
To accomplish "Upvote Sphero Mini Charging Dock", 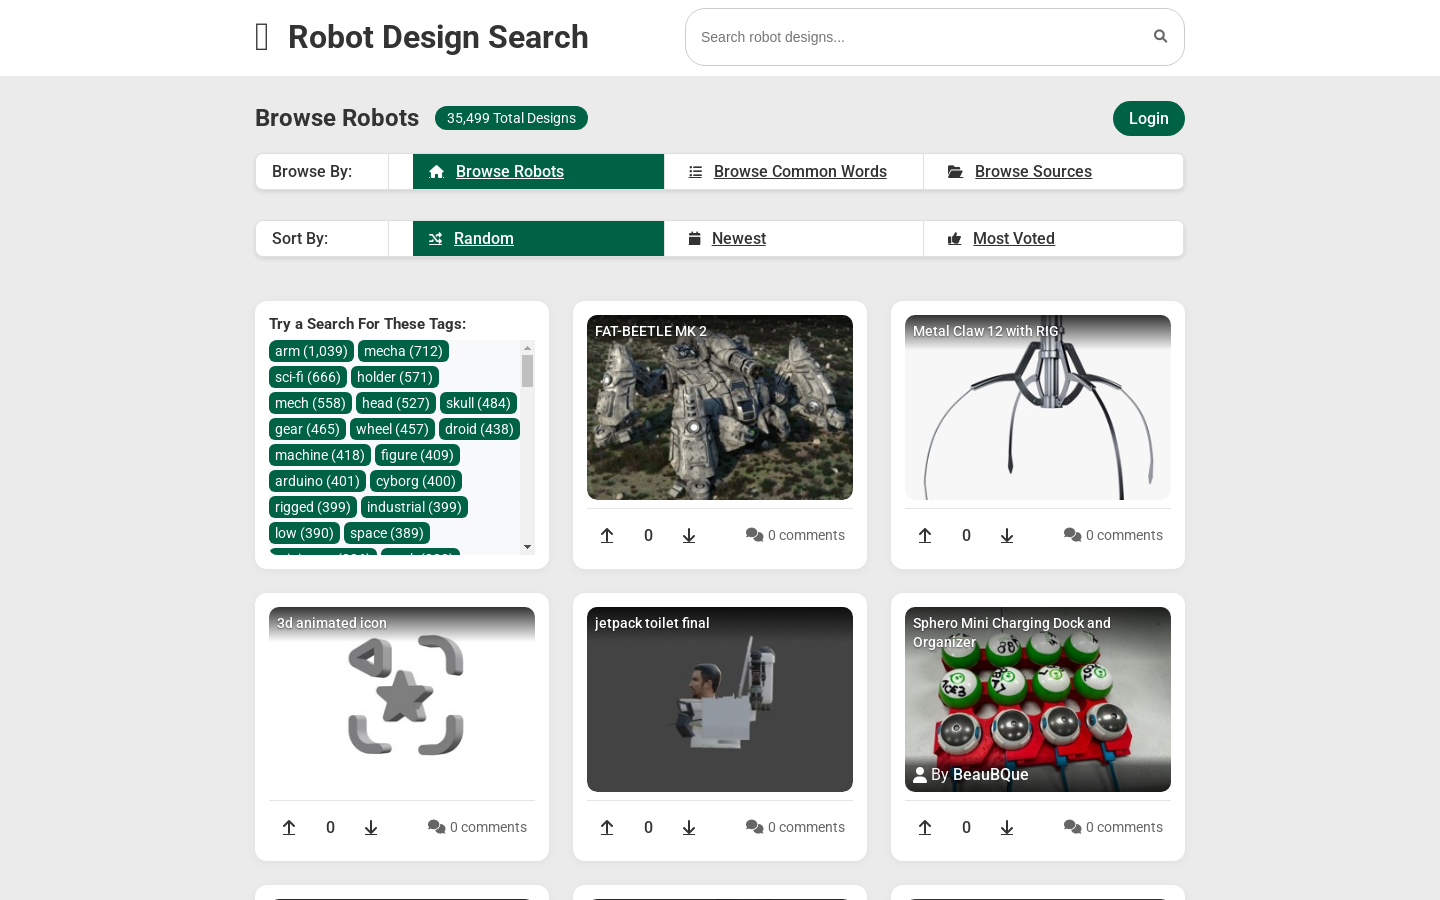I will pyautogui.click(x=925, y=828).
